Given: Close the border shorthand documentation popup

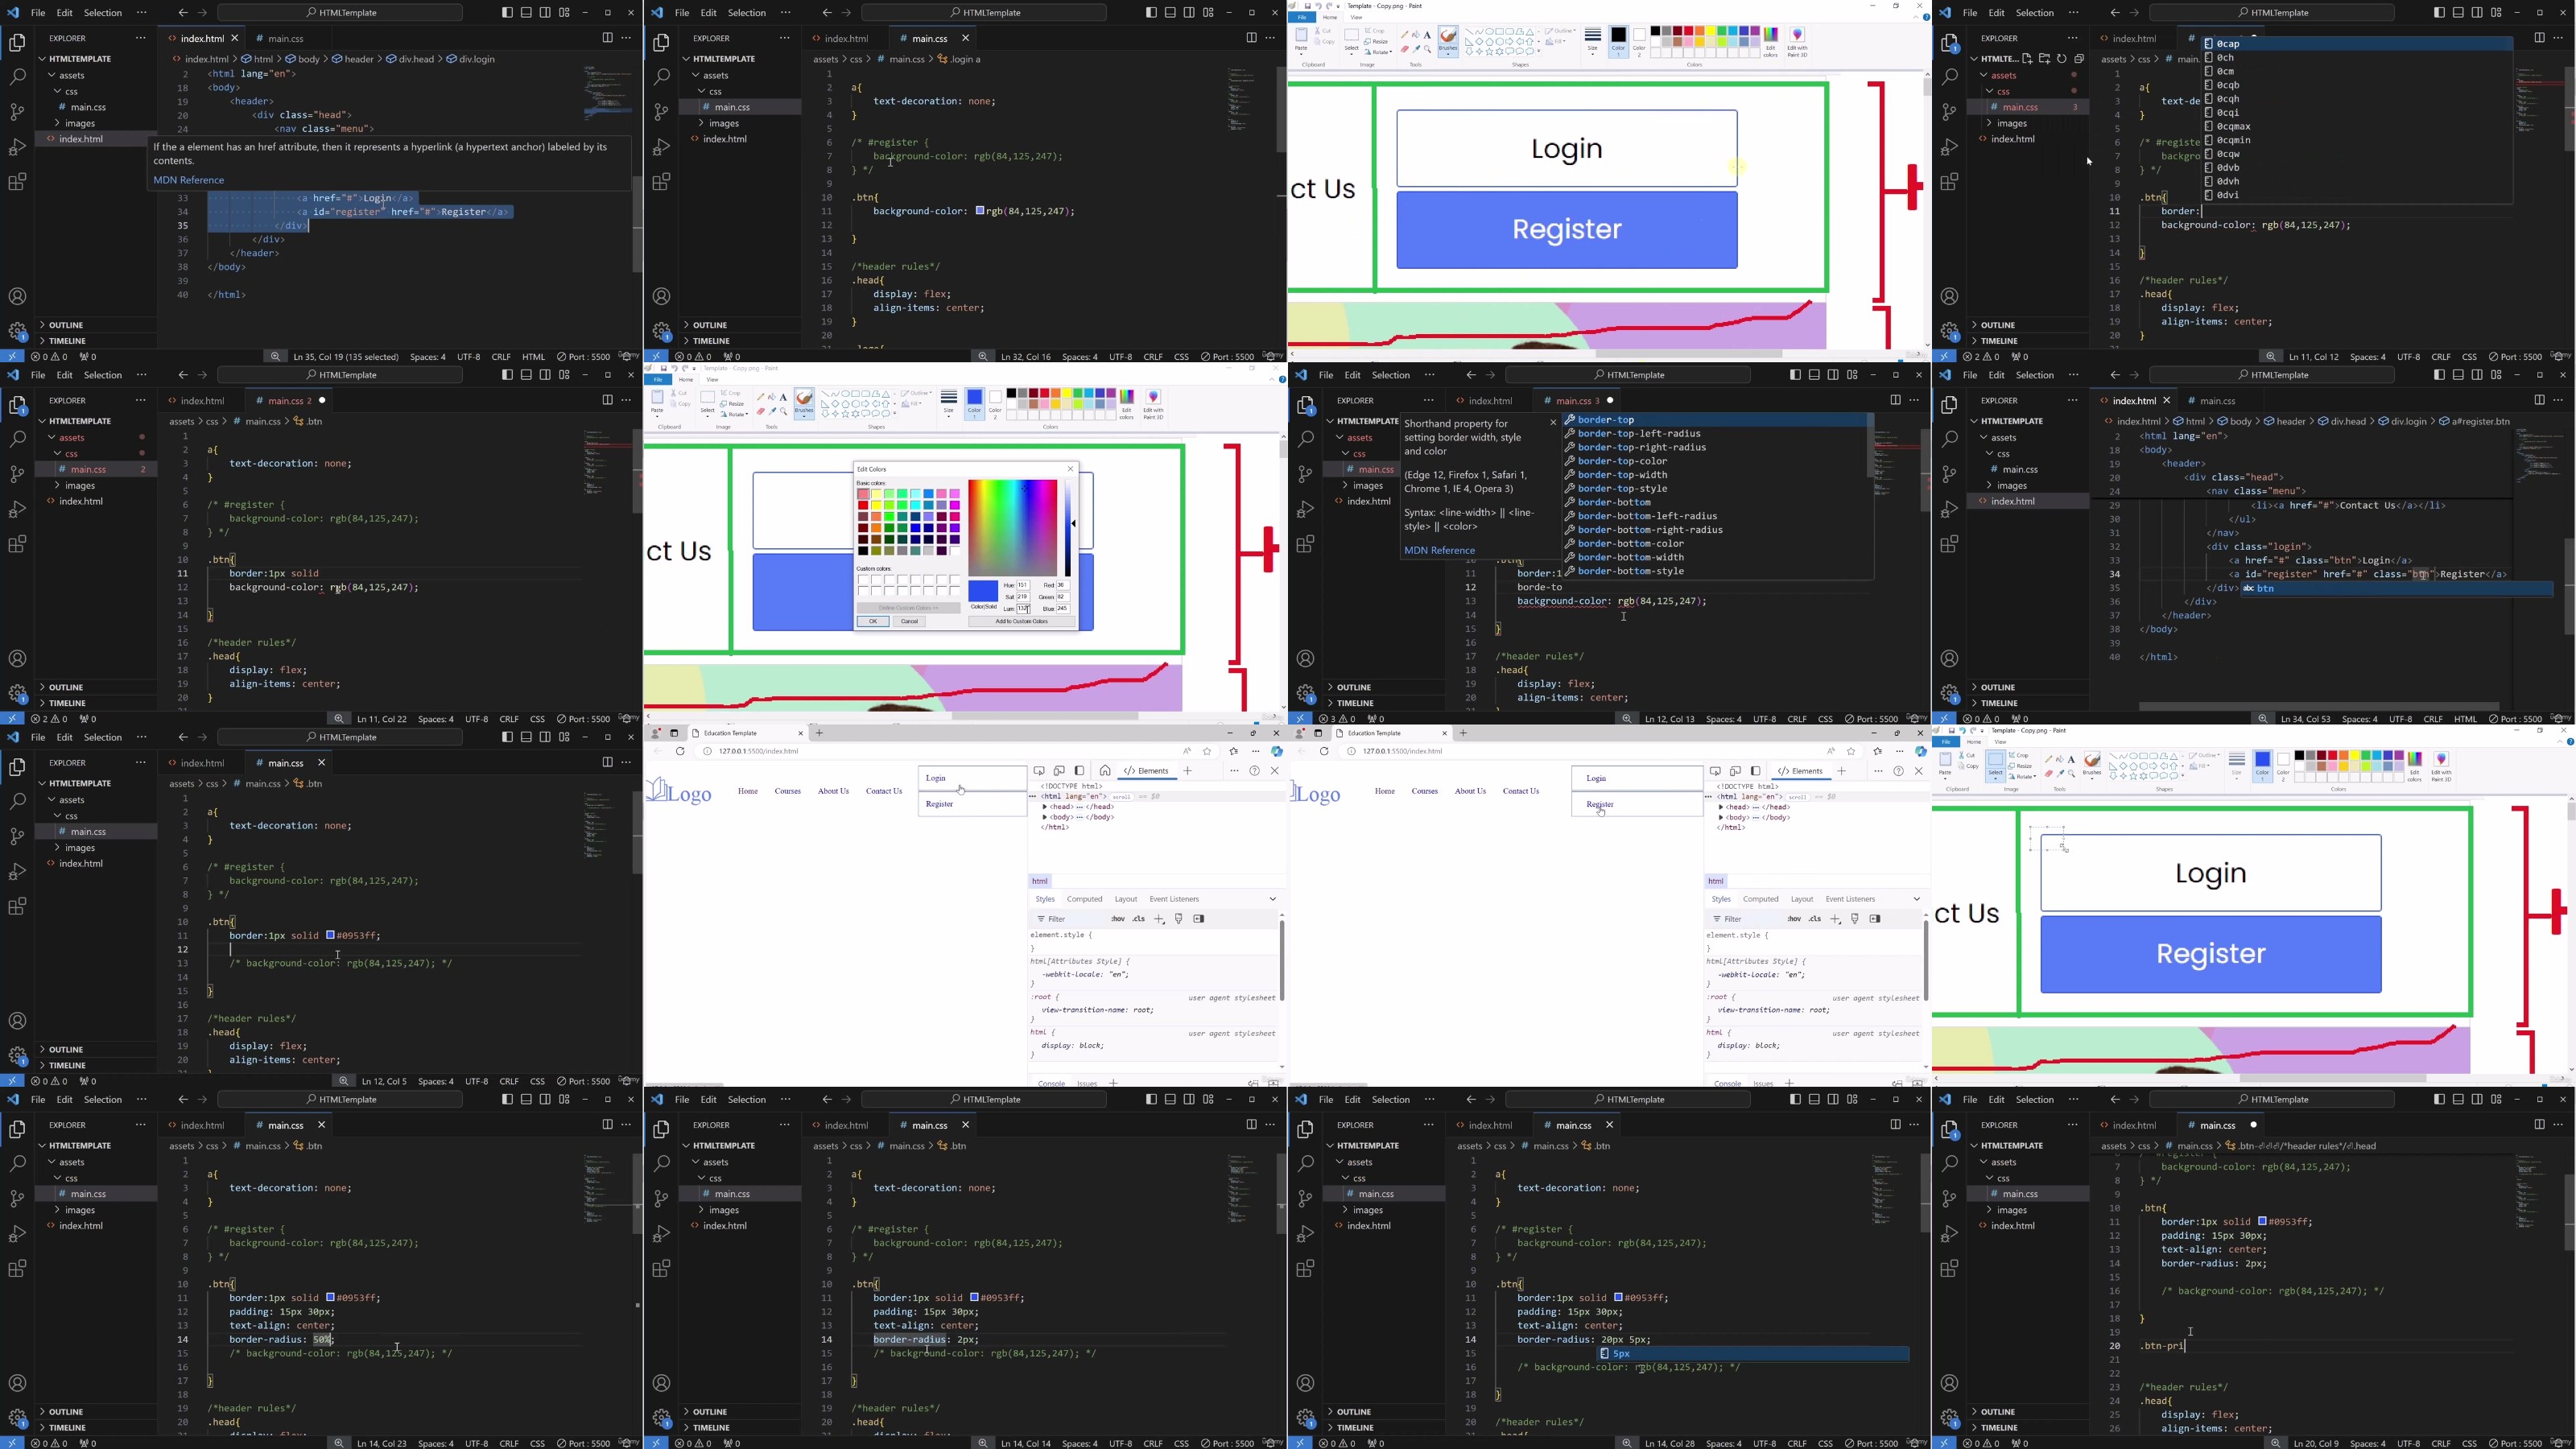Looking at the screenshot, I should pyautogui.click(x=1553, y=423).
